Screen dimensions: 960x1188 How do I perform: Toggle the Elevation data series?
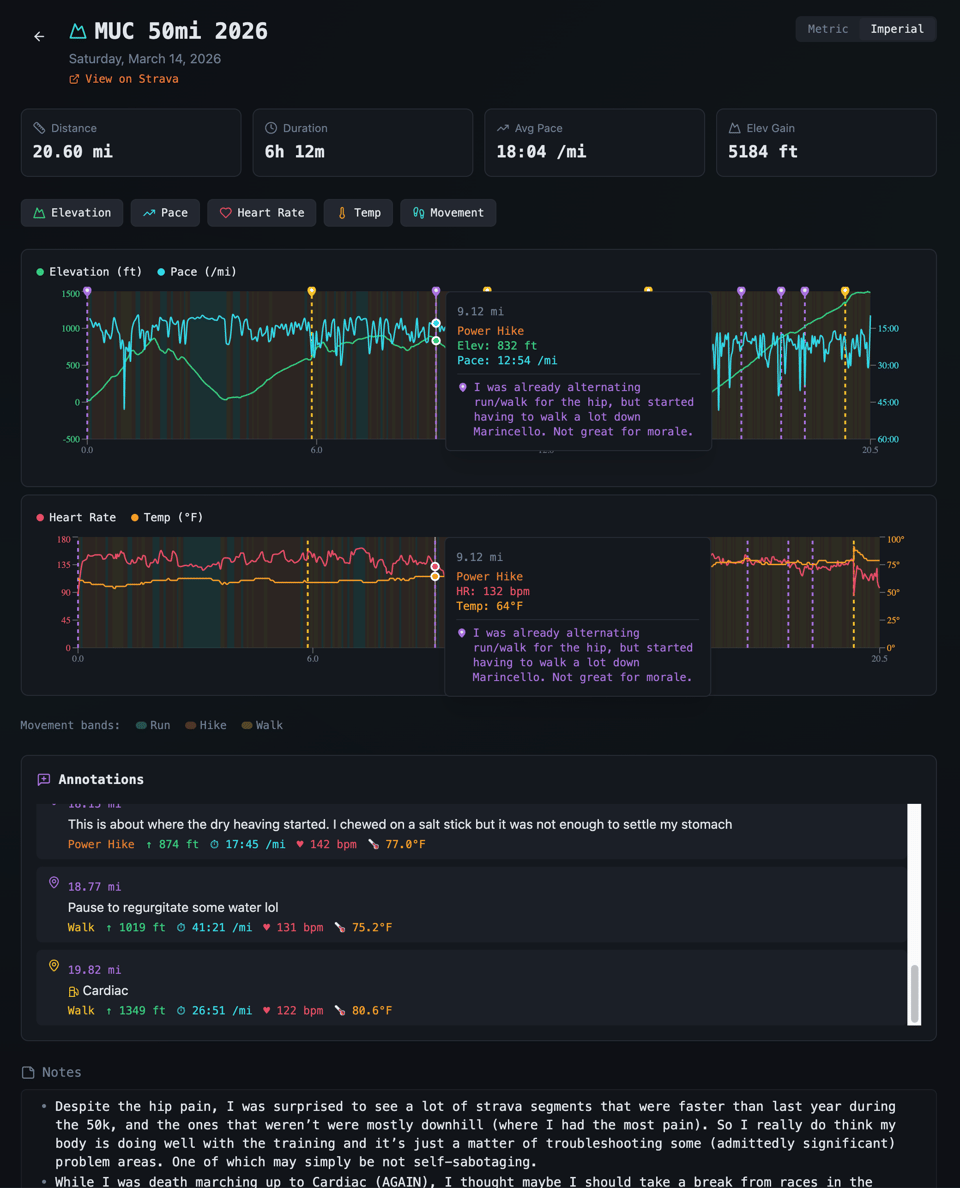[x=72, y=212]
